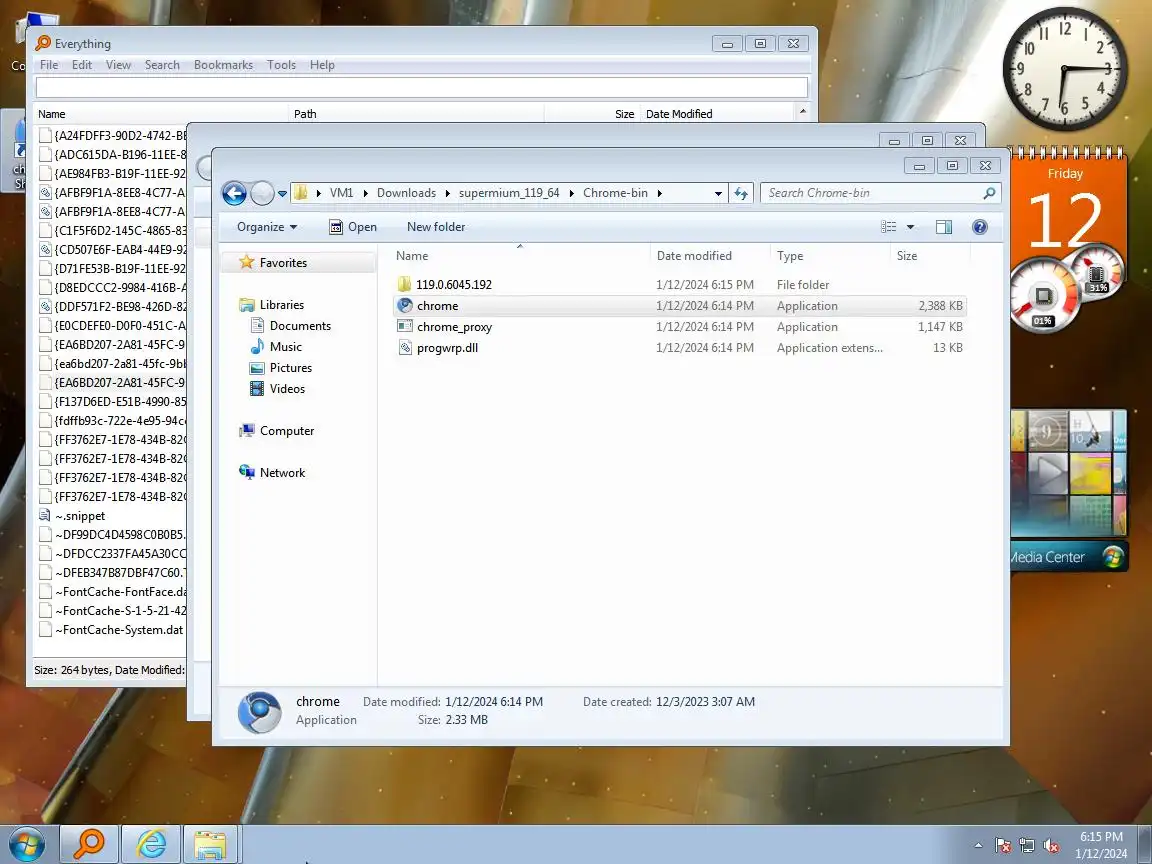
Task: Open the Organize dropdown menu
Action: [267, 227]
